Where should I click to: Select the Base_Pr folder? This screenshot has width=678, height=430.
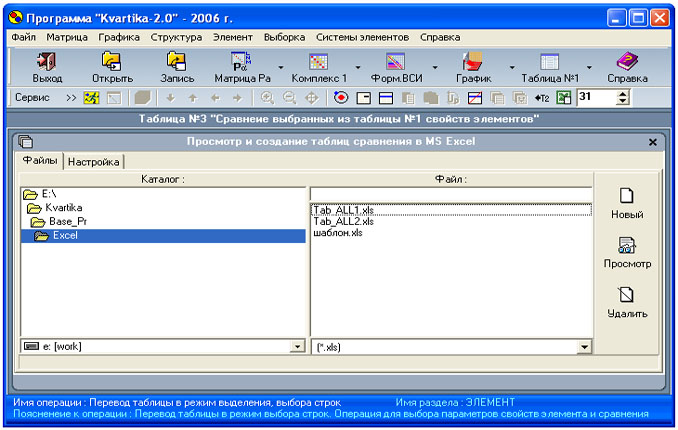click(163, 221)
